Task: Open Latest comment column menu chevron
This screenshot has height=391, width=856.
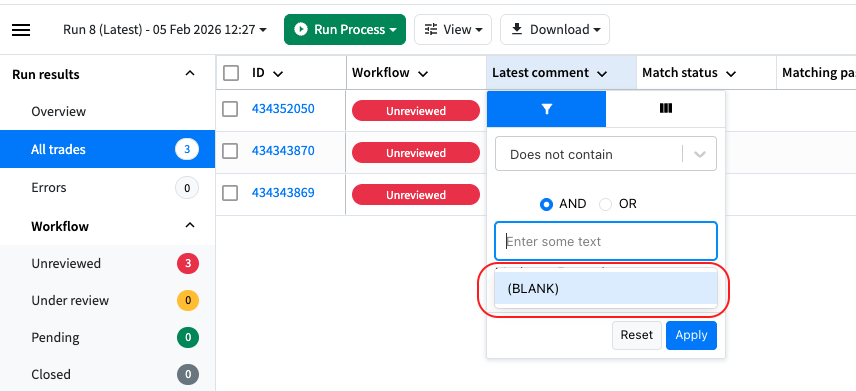Action: [x=602, y=74]
